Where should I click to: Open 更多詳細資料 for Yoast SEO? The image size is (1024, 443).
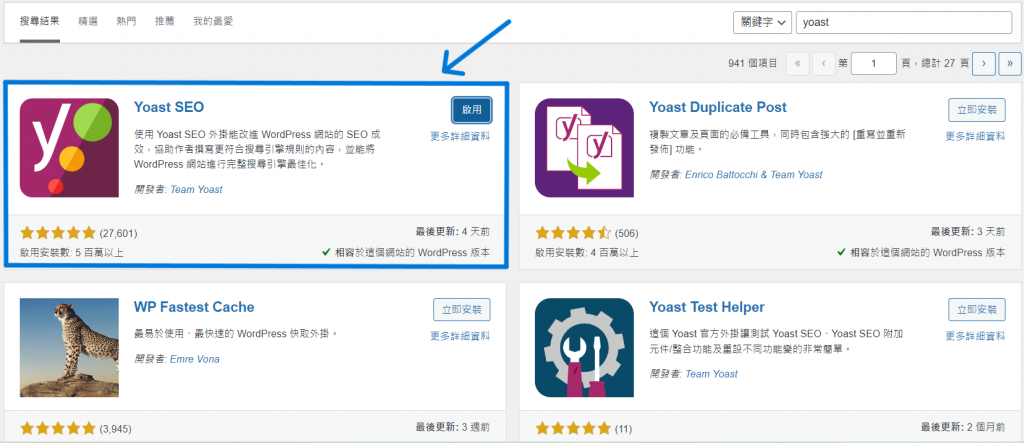460,137
